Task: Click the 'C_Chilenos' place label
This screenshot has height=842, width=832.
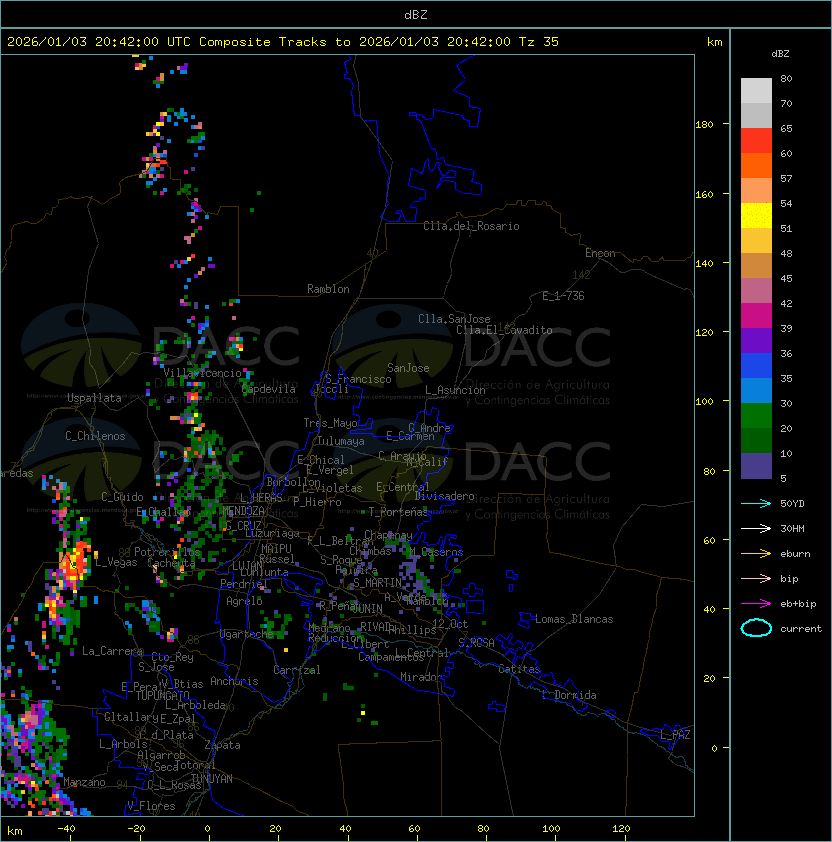Action: click(95, 436)
